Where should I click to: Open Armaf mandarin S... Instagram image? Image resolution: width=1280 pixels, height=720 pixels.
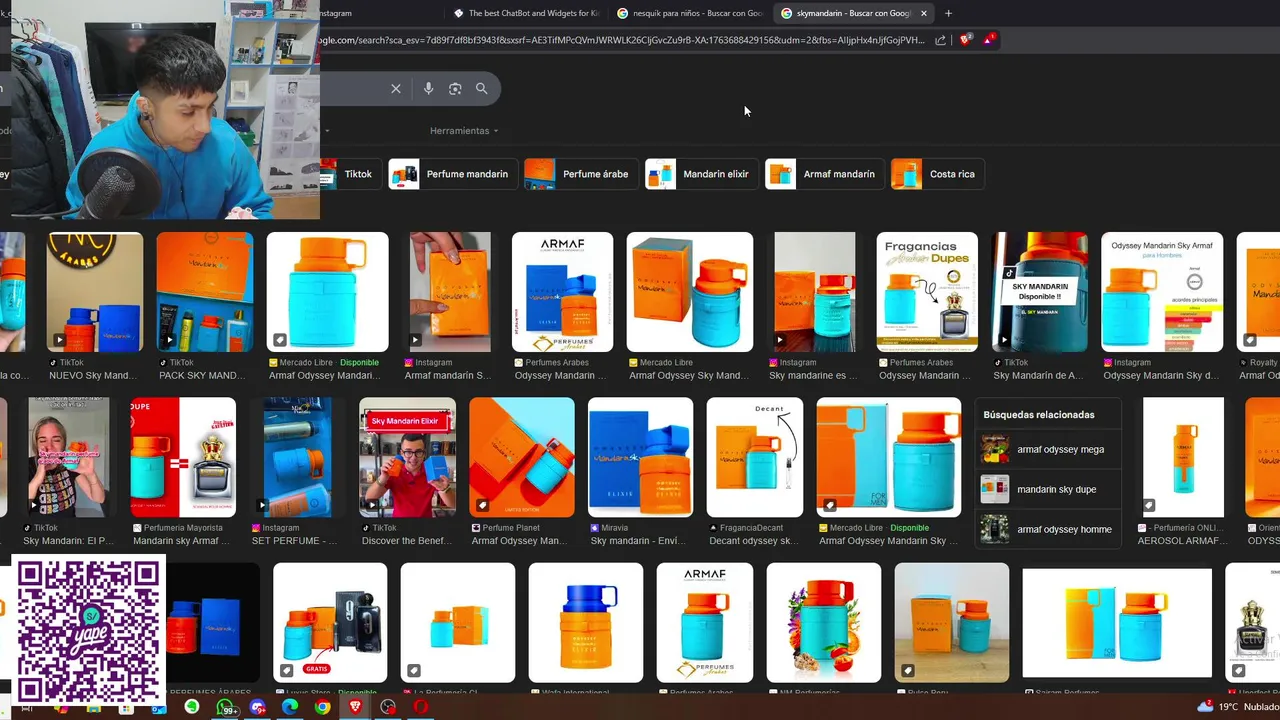450,292
